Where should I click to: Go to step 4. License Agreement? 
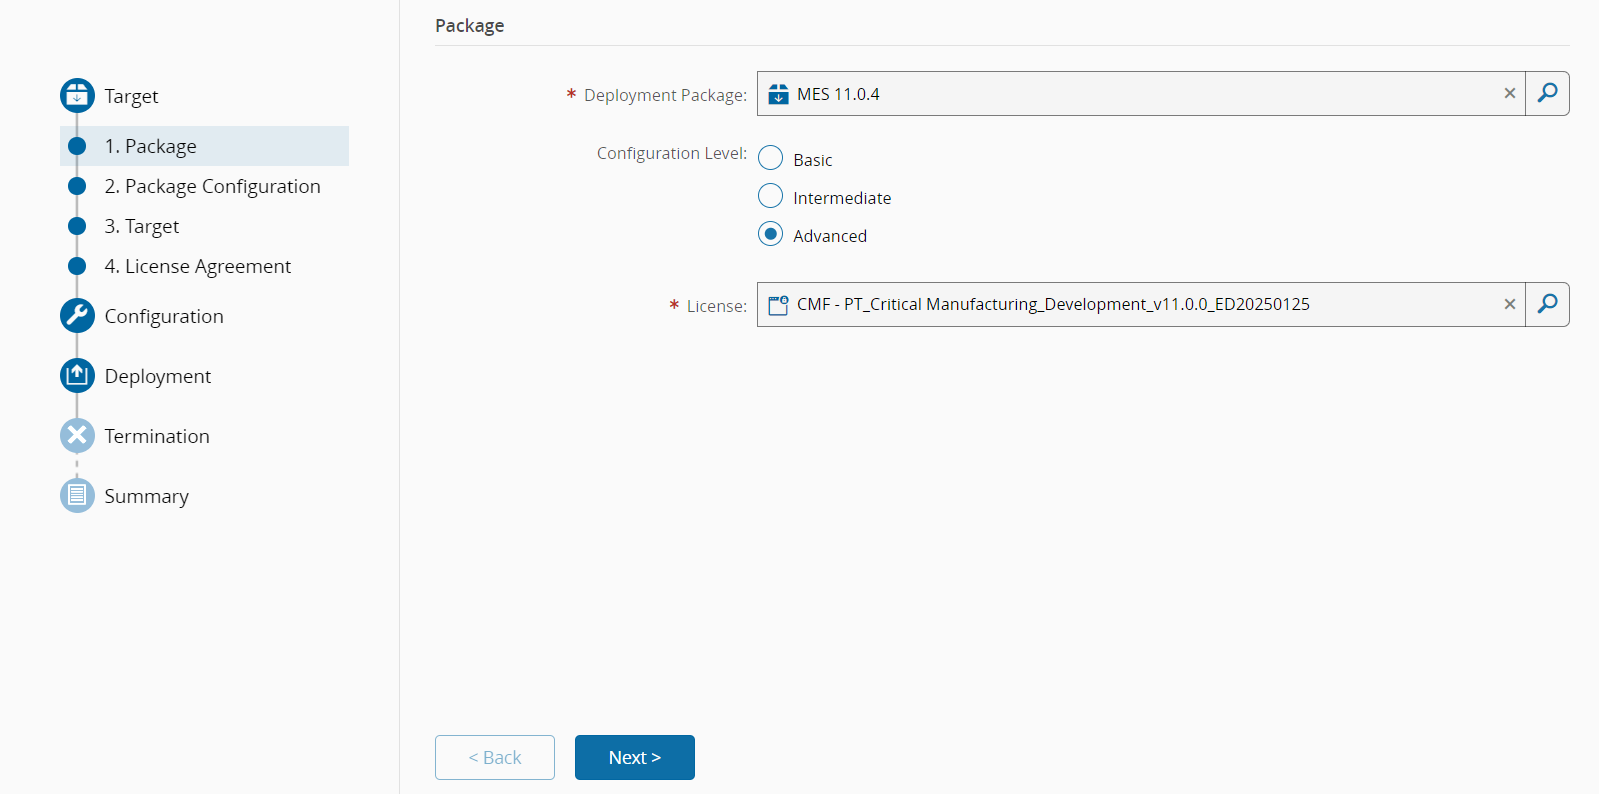pos(198,266)
